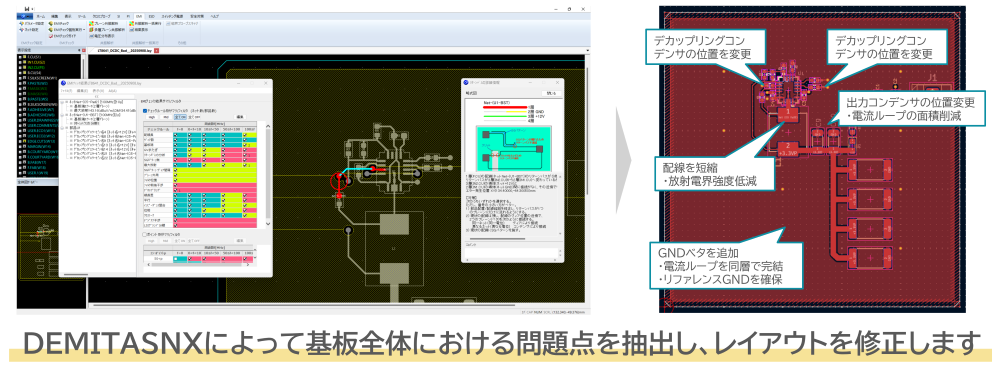Click the close button in schematic info dialog

[548, 93]
